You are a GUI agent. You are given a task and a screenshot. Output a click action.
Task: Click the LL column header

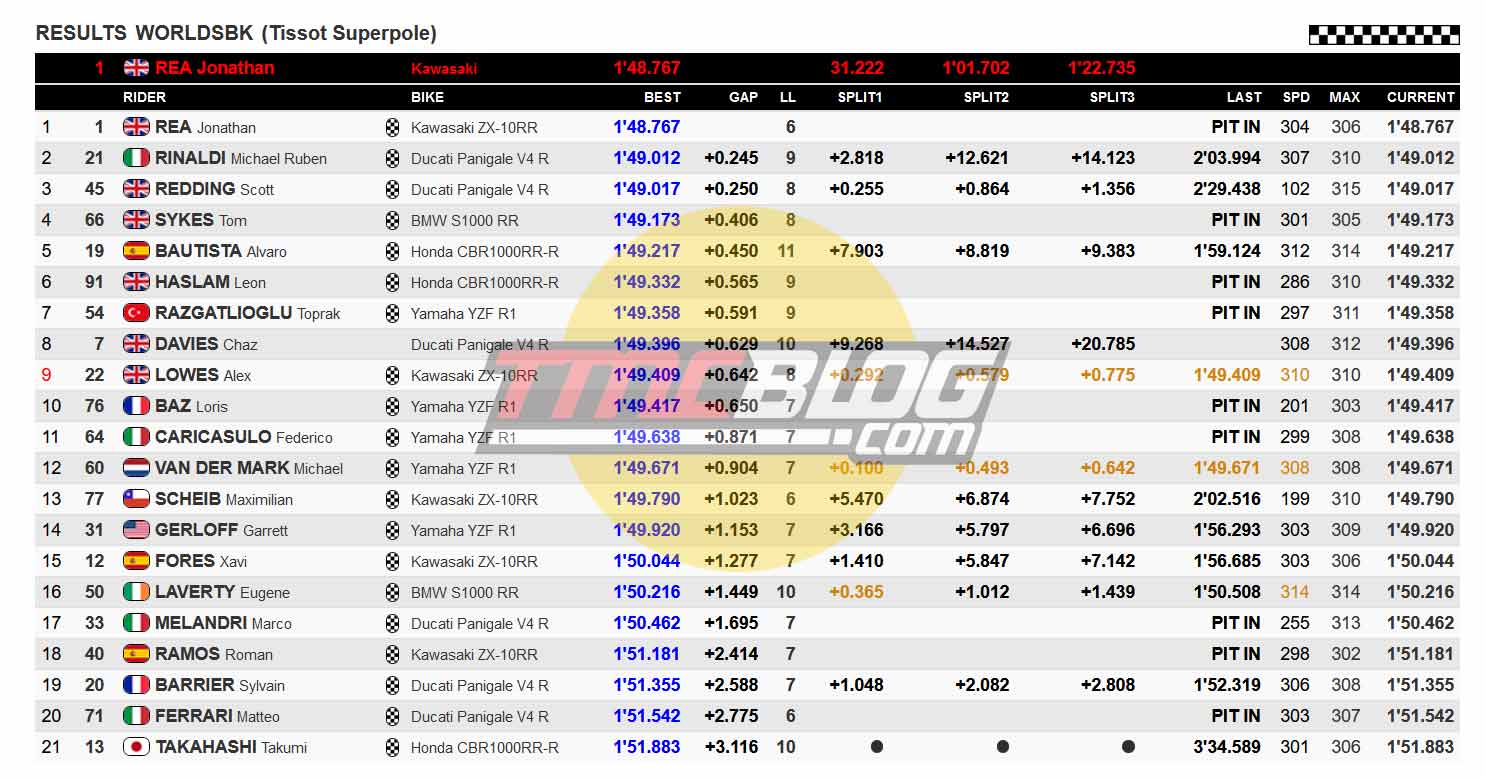click(x=788, y=97)
